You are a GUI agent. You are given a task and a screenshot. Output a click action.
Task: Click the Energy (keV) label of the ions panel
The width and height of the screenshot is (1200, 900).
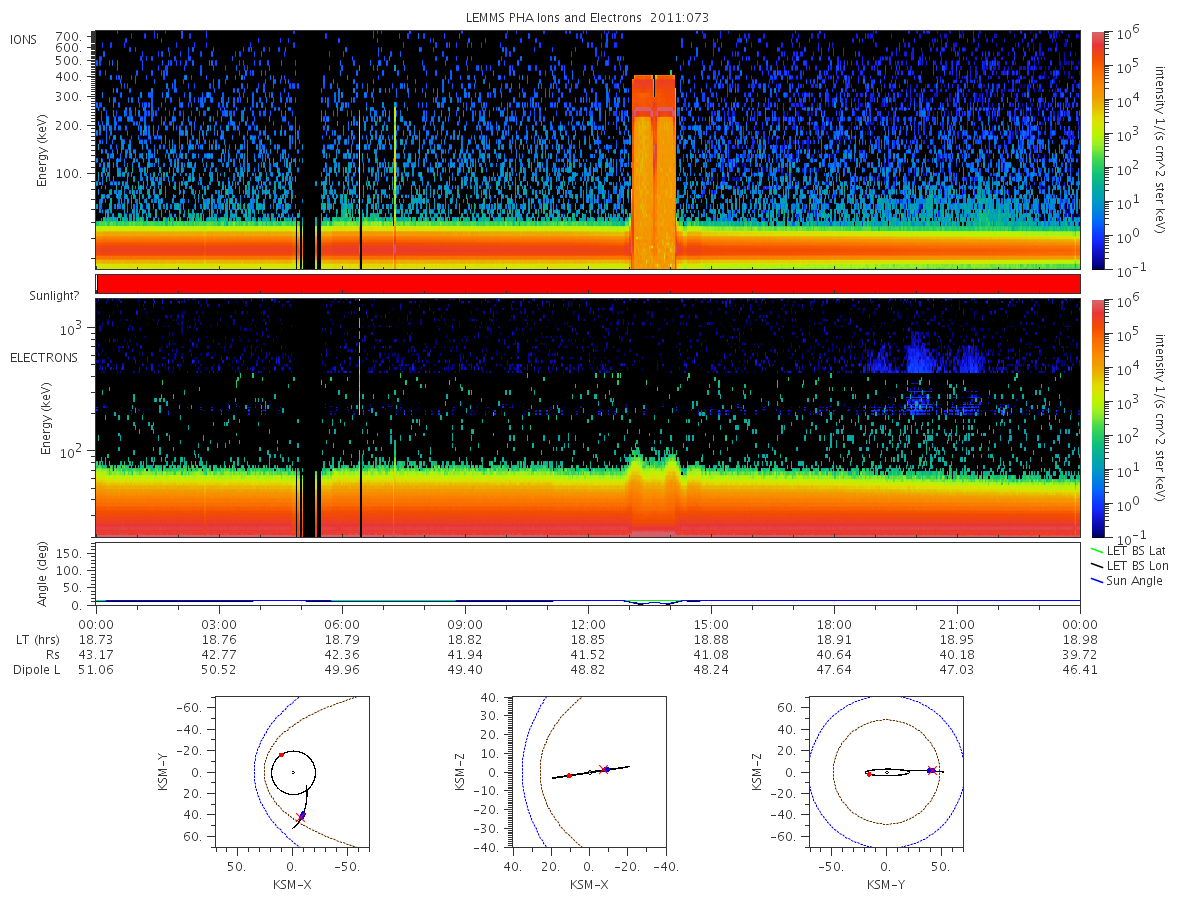click(43, 150)
